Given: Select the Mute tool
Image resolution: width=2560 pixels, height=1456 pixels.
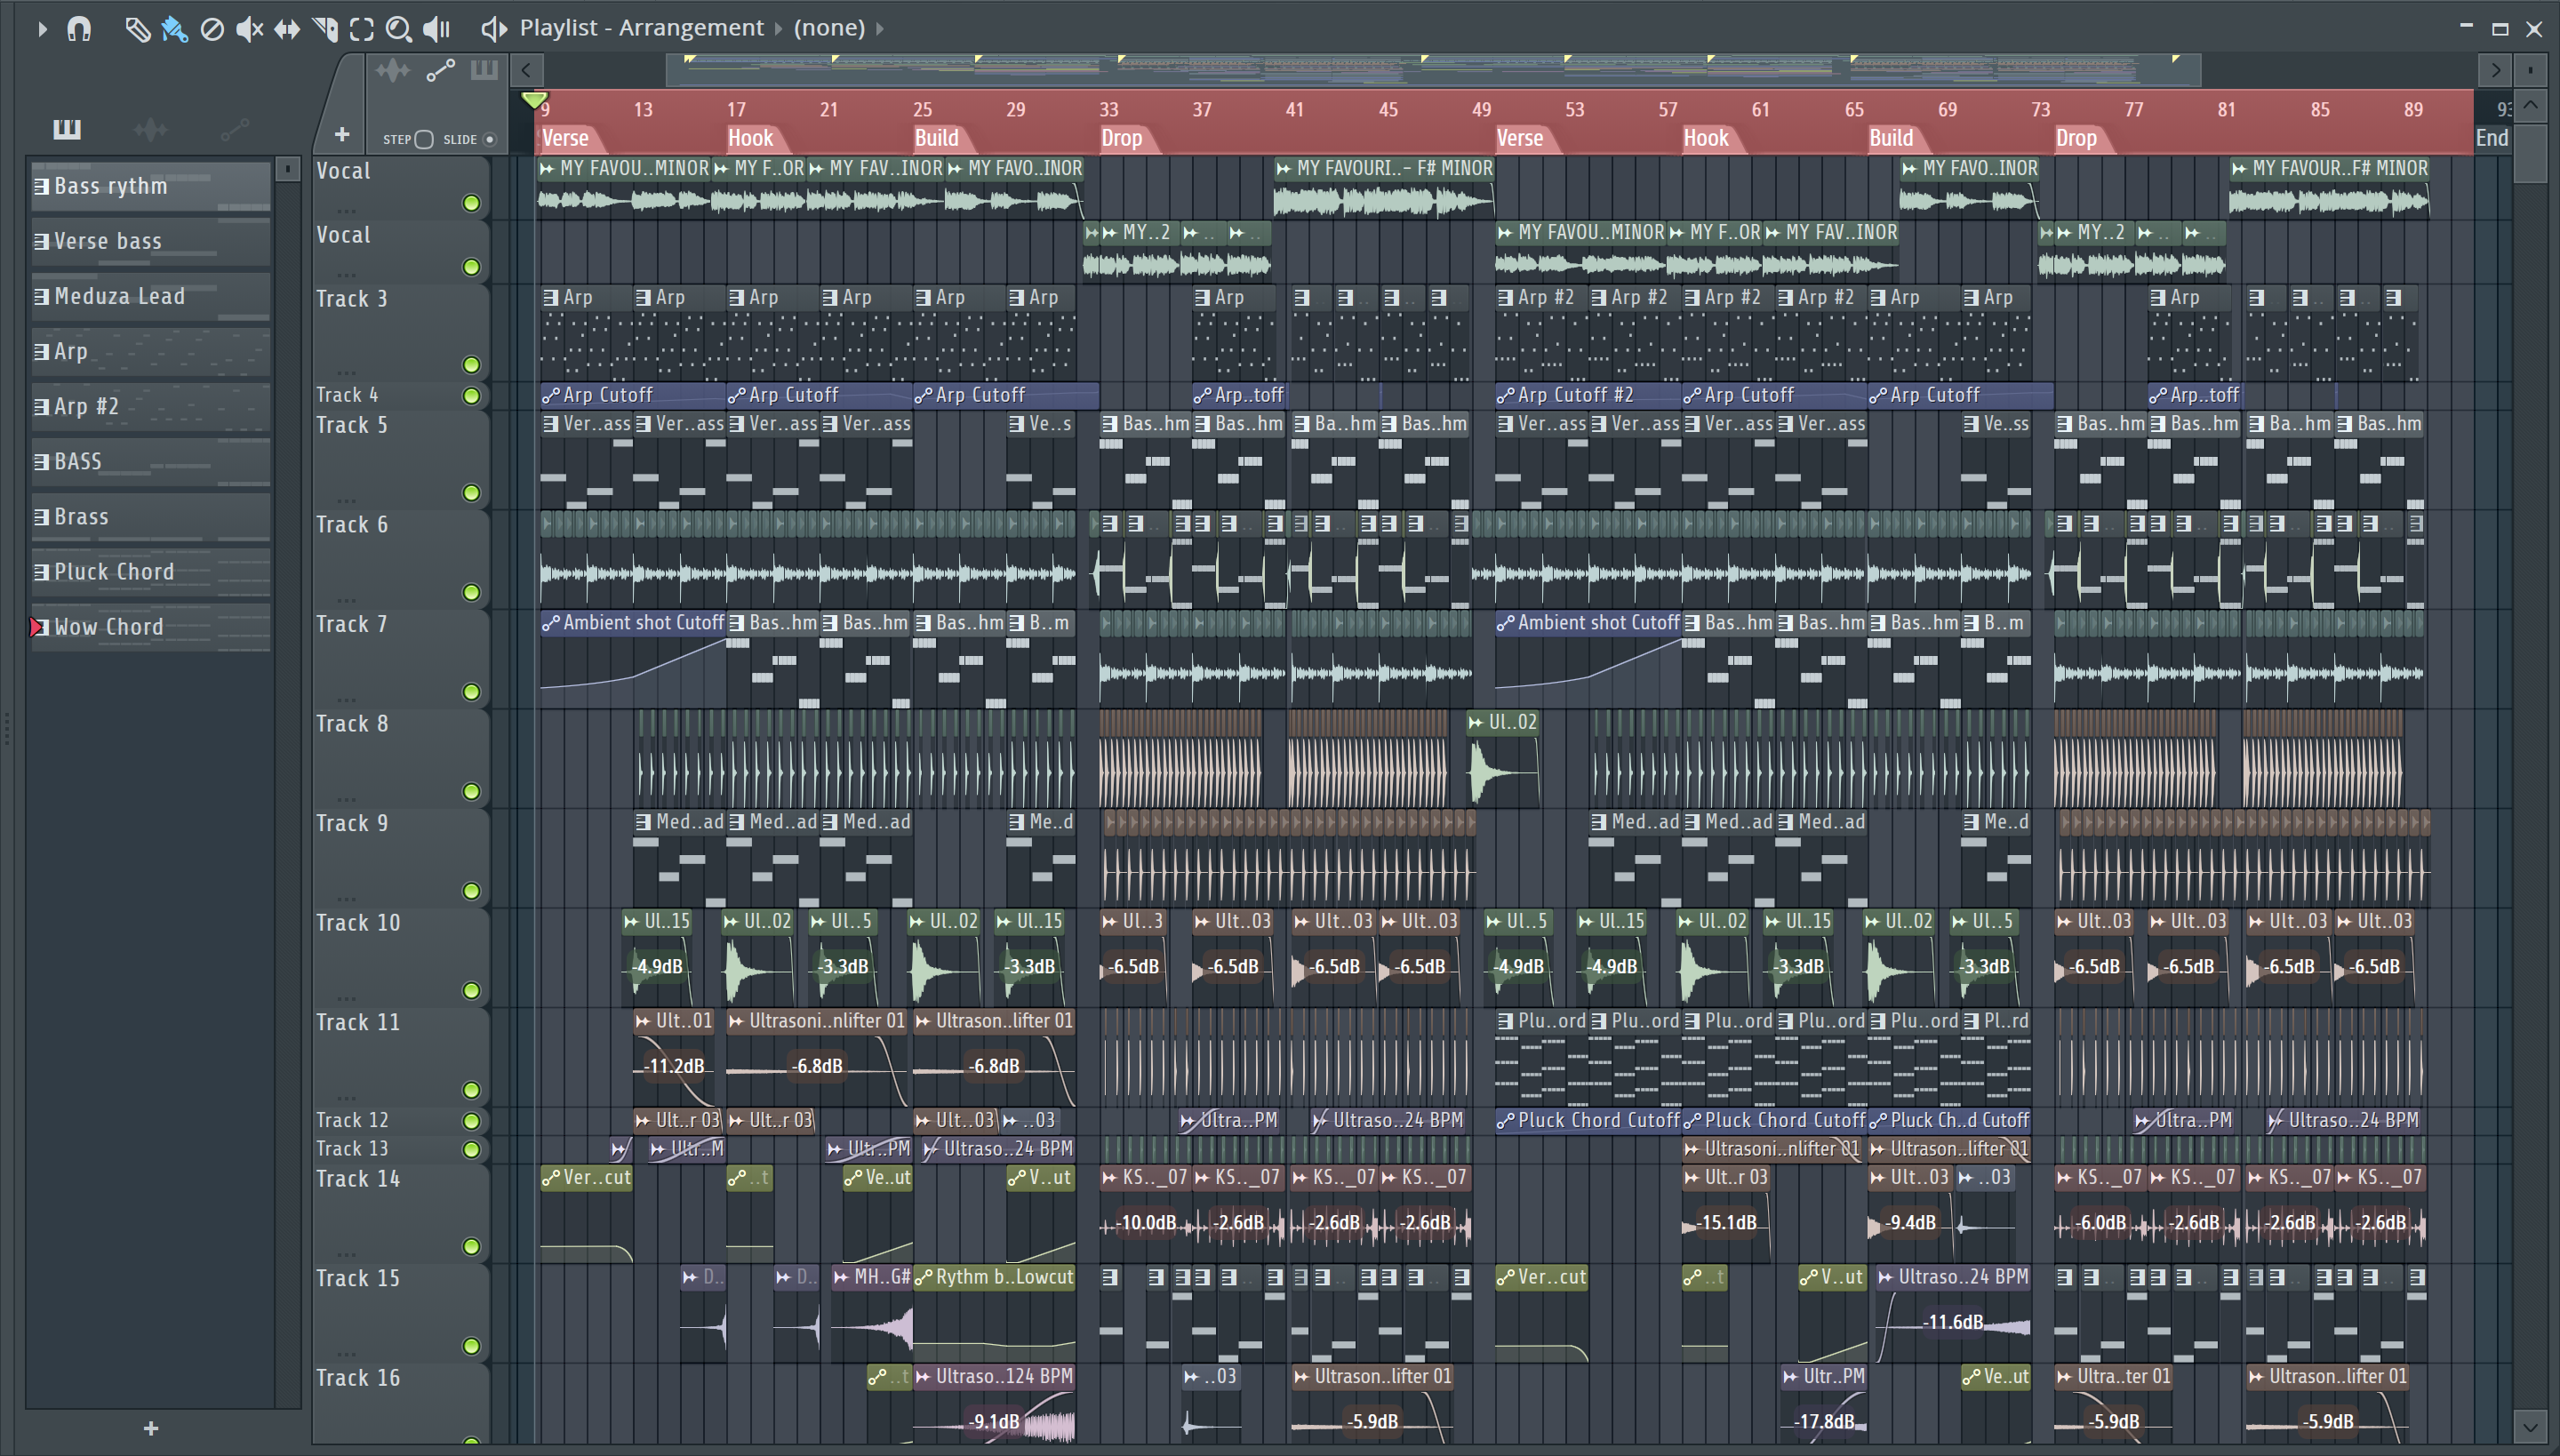Looking at the screenshot, I should click(249, 28).
